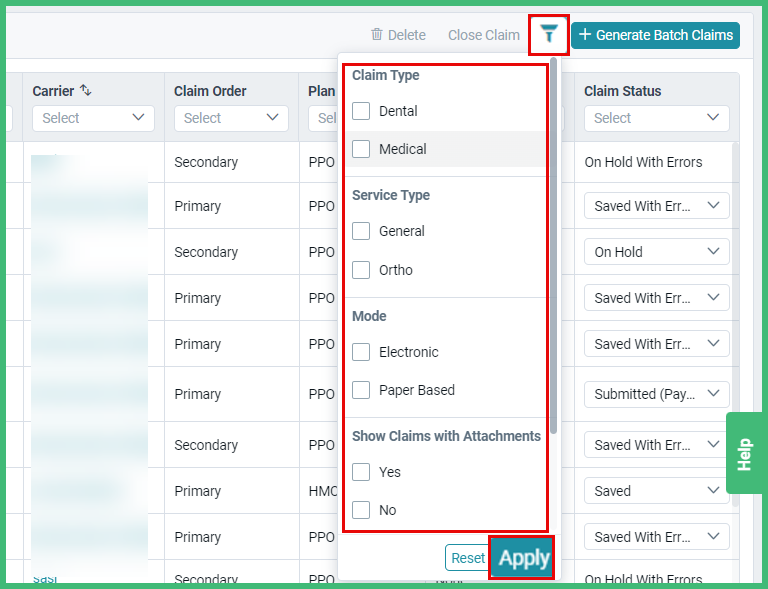Check the Dental claim type checkbox
Image resolution: width=768 pixels, height=589 pixels.
coord(361,111)
